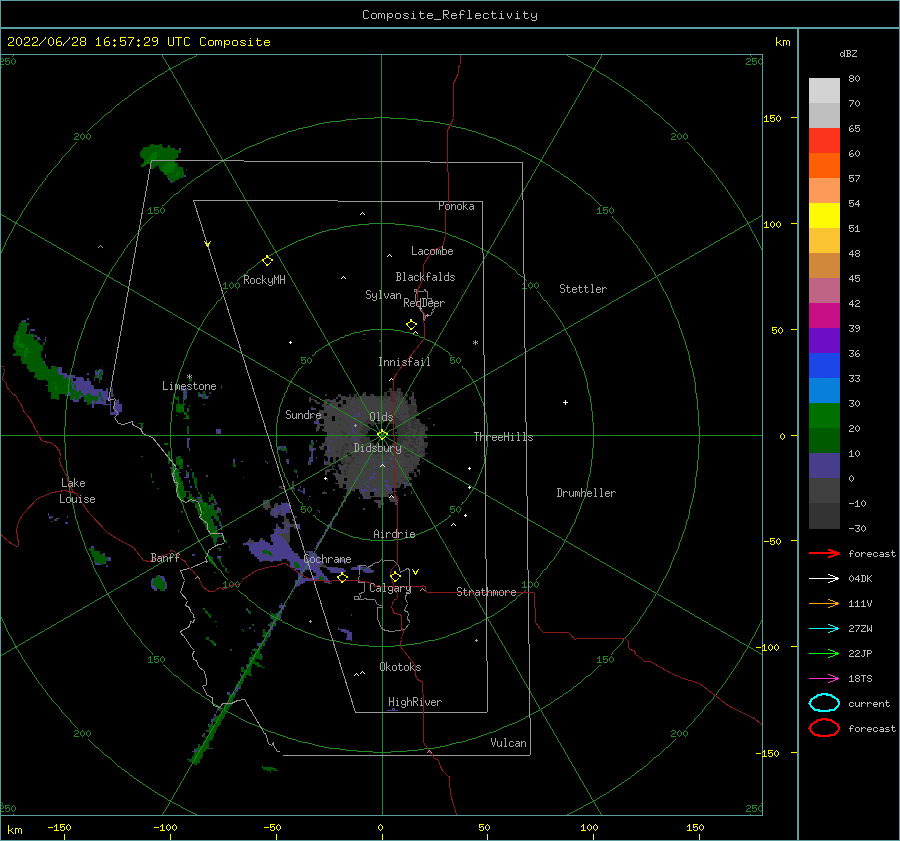This screenshot has height=841, width=900.
Task: Click the Blackfalds city label
Action: click(x=425, y=277)
